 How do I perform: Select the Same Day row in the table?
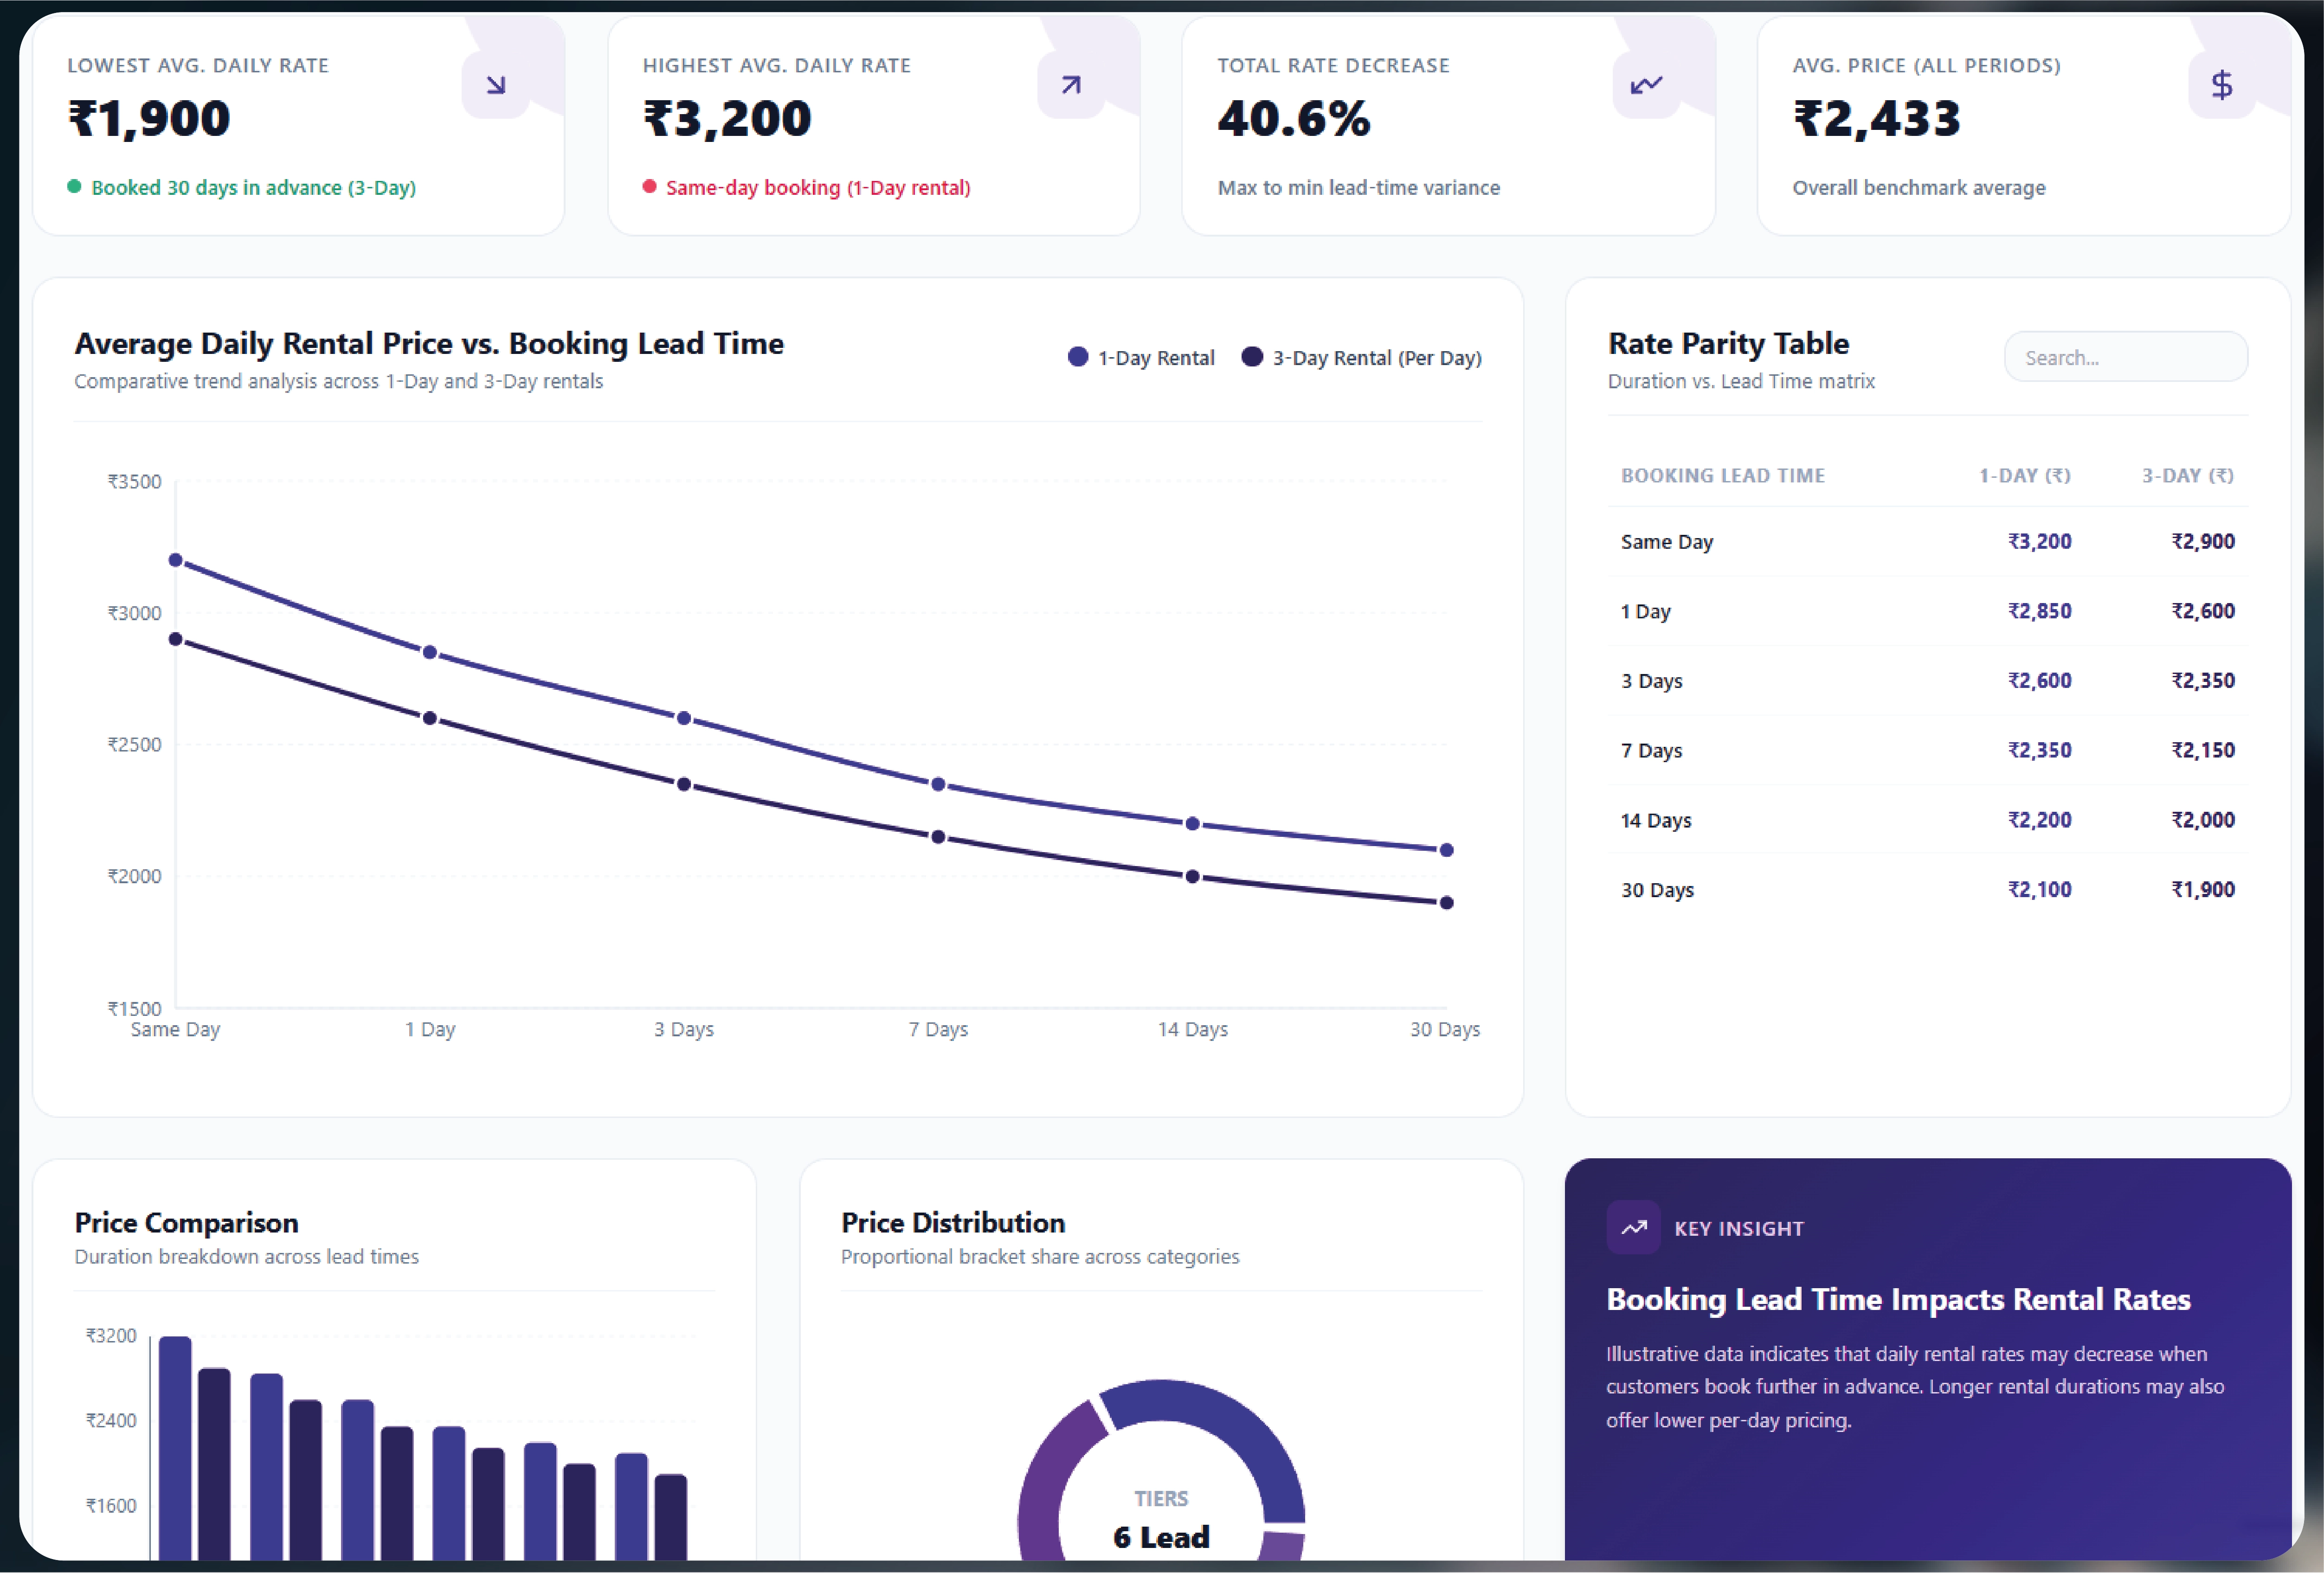1927,541
